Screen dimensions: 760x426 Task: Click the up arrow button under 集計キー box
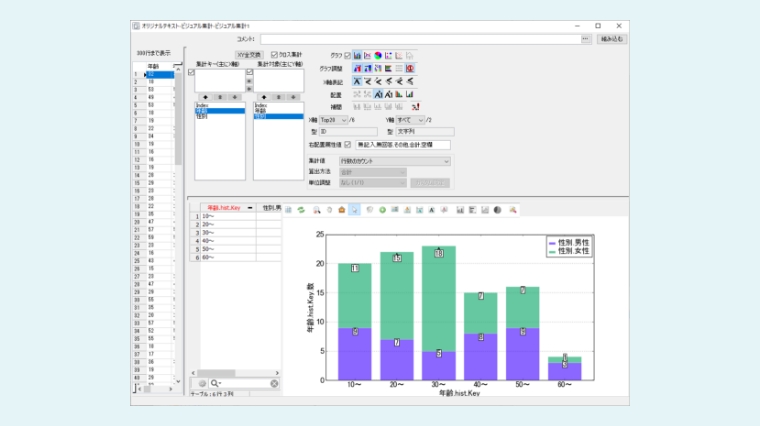coord(206,97)
